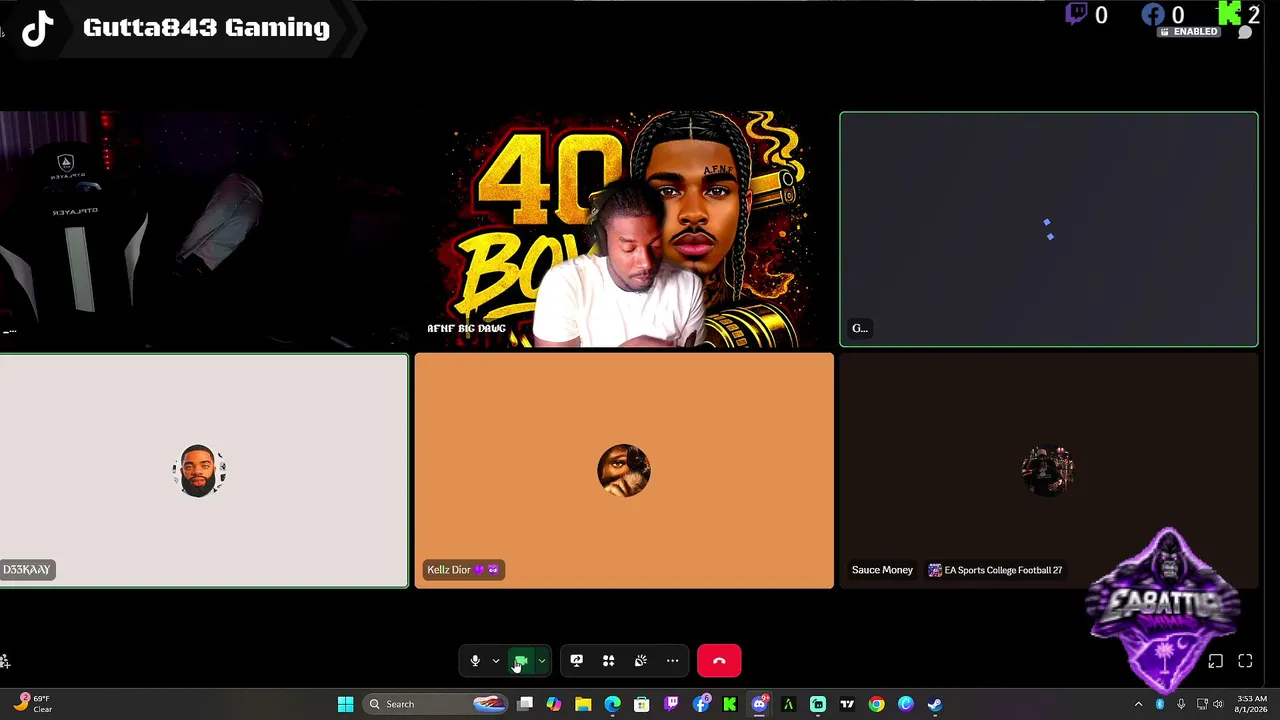This screenshot has width=1280, height=720.
Task: Open the clock showing 3:53 AM
Action: click(1251, 704)
